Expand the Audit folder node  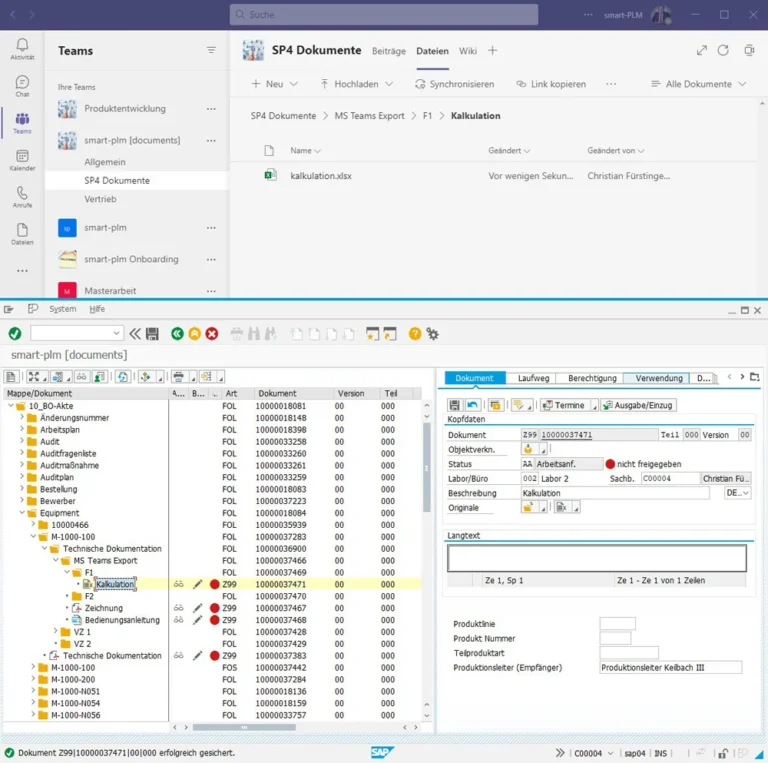pos(22,441)
